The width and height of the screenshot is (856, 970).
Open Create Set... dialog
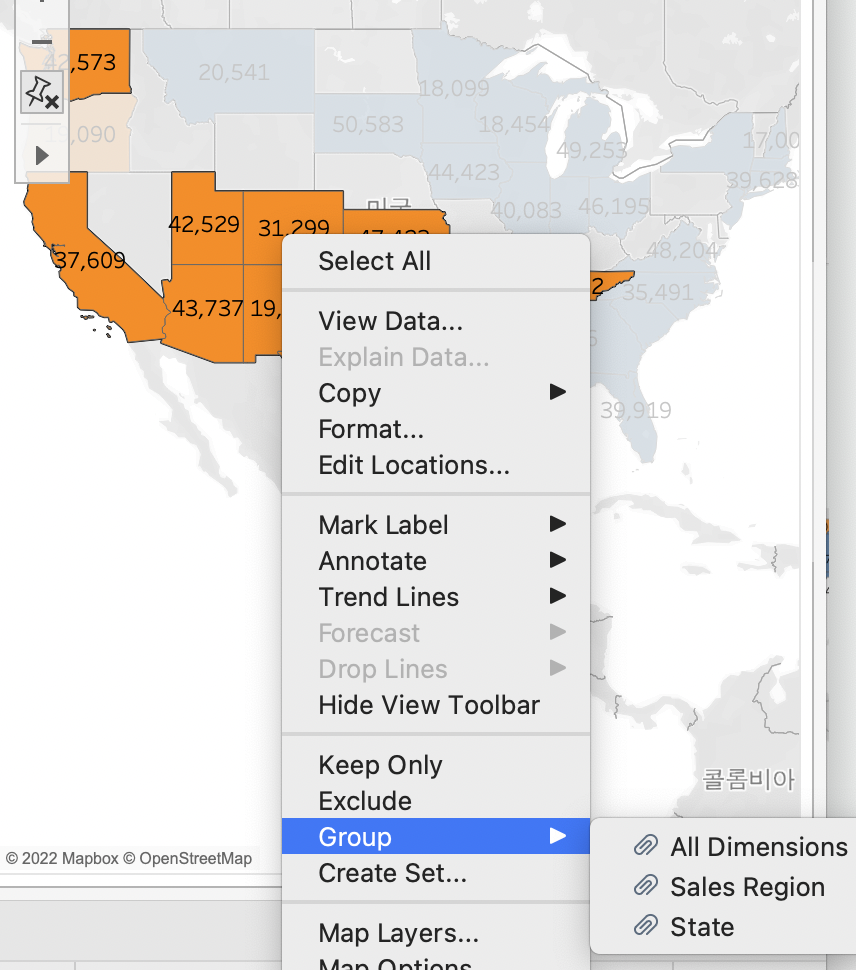click(393, 873)
